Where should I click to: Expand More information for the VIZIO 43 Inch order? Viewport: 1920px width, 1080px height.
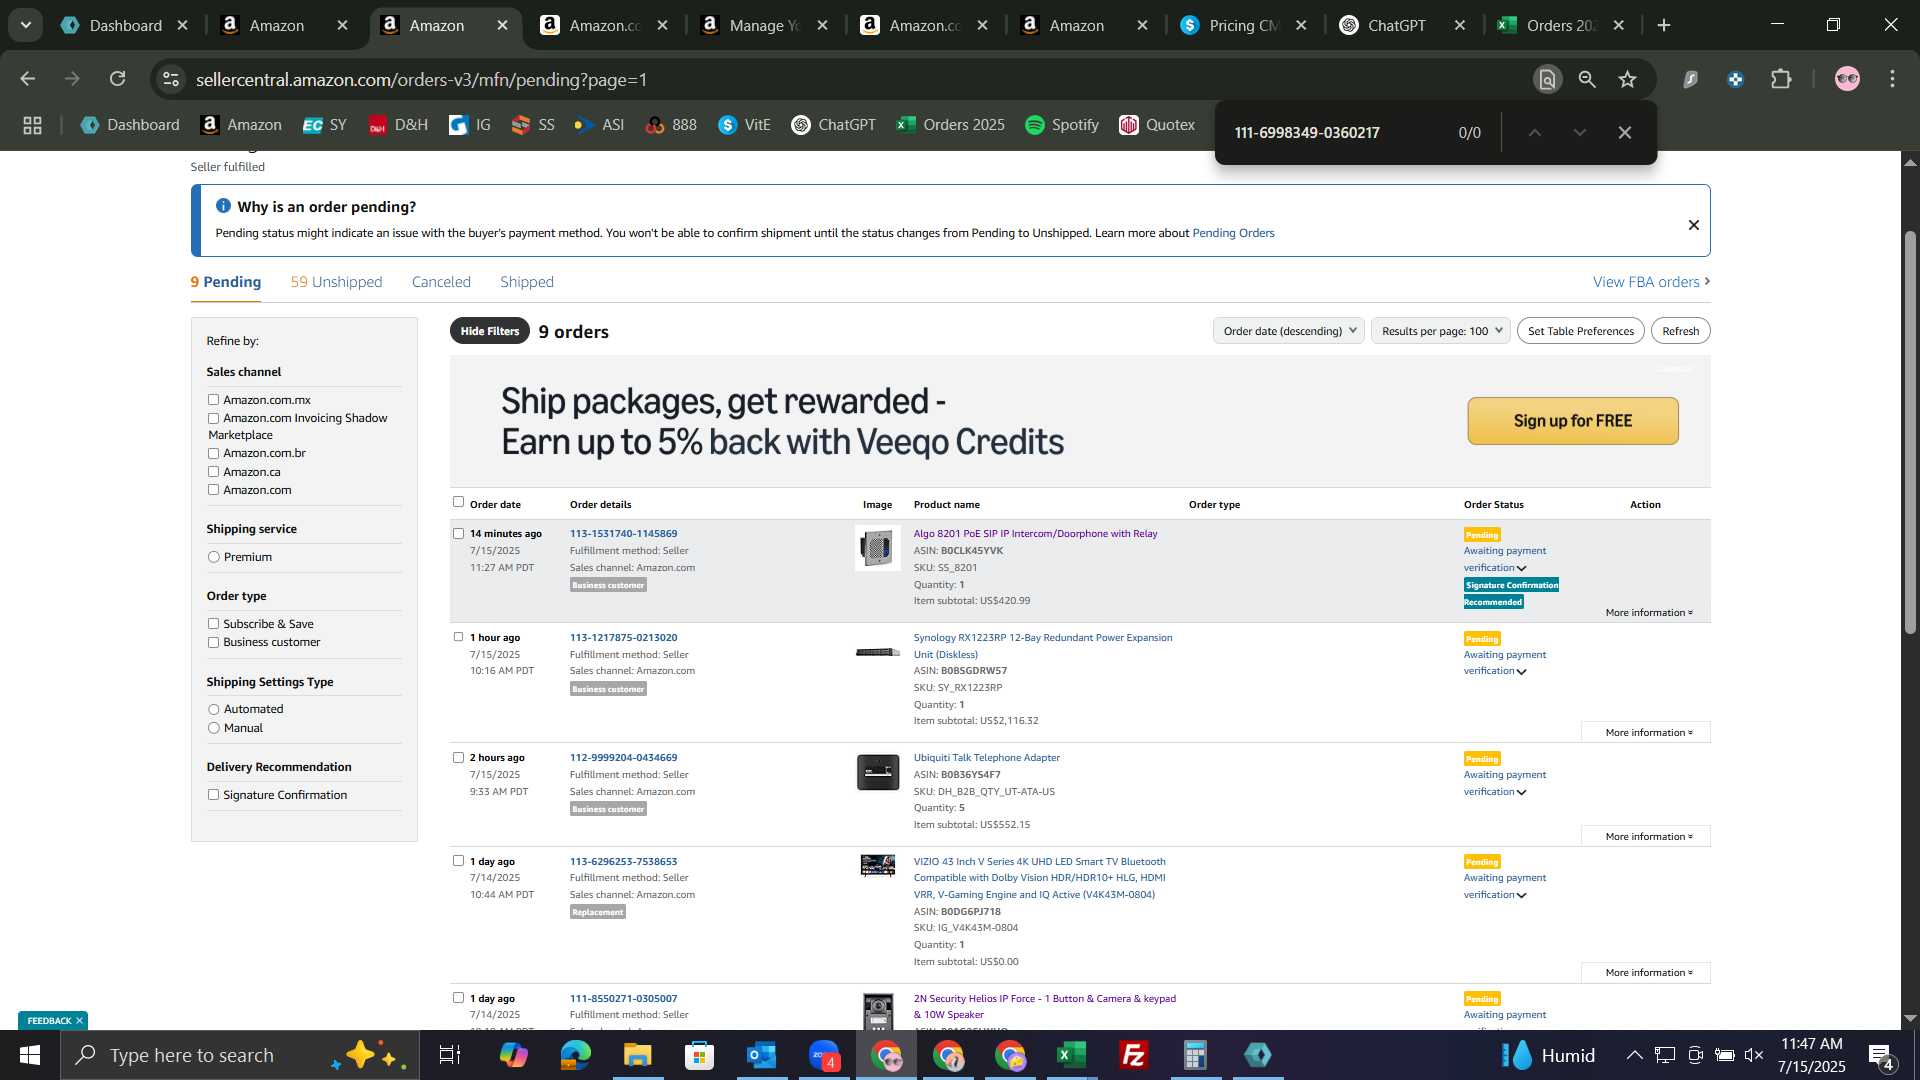(1646, 973)
